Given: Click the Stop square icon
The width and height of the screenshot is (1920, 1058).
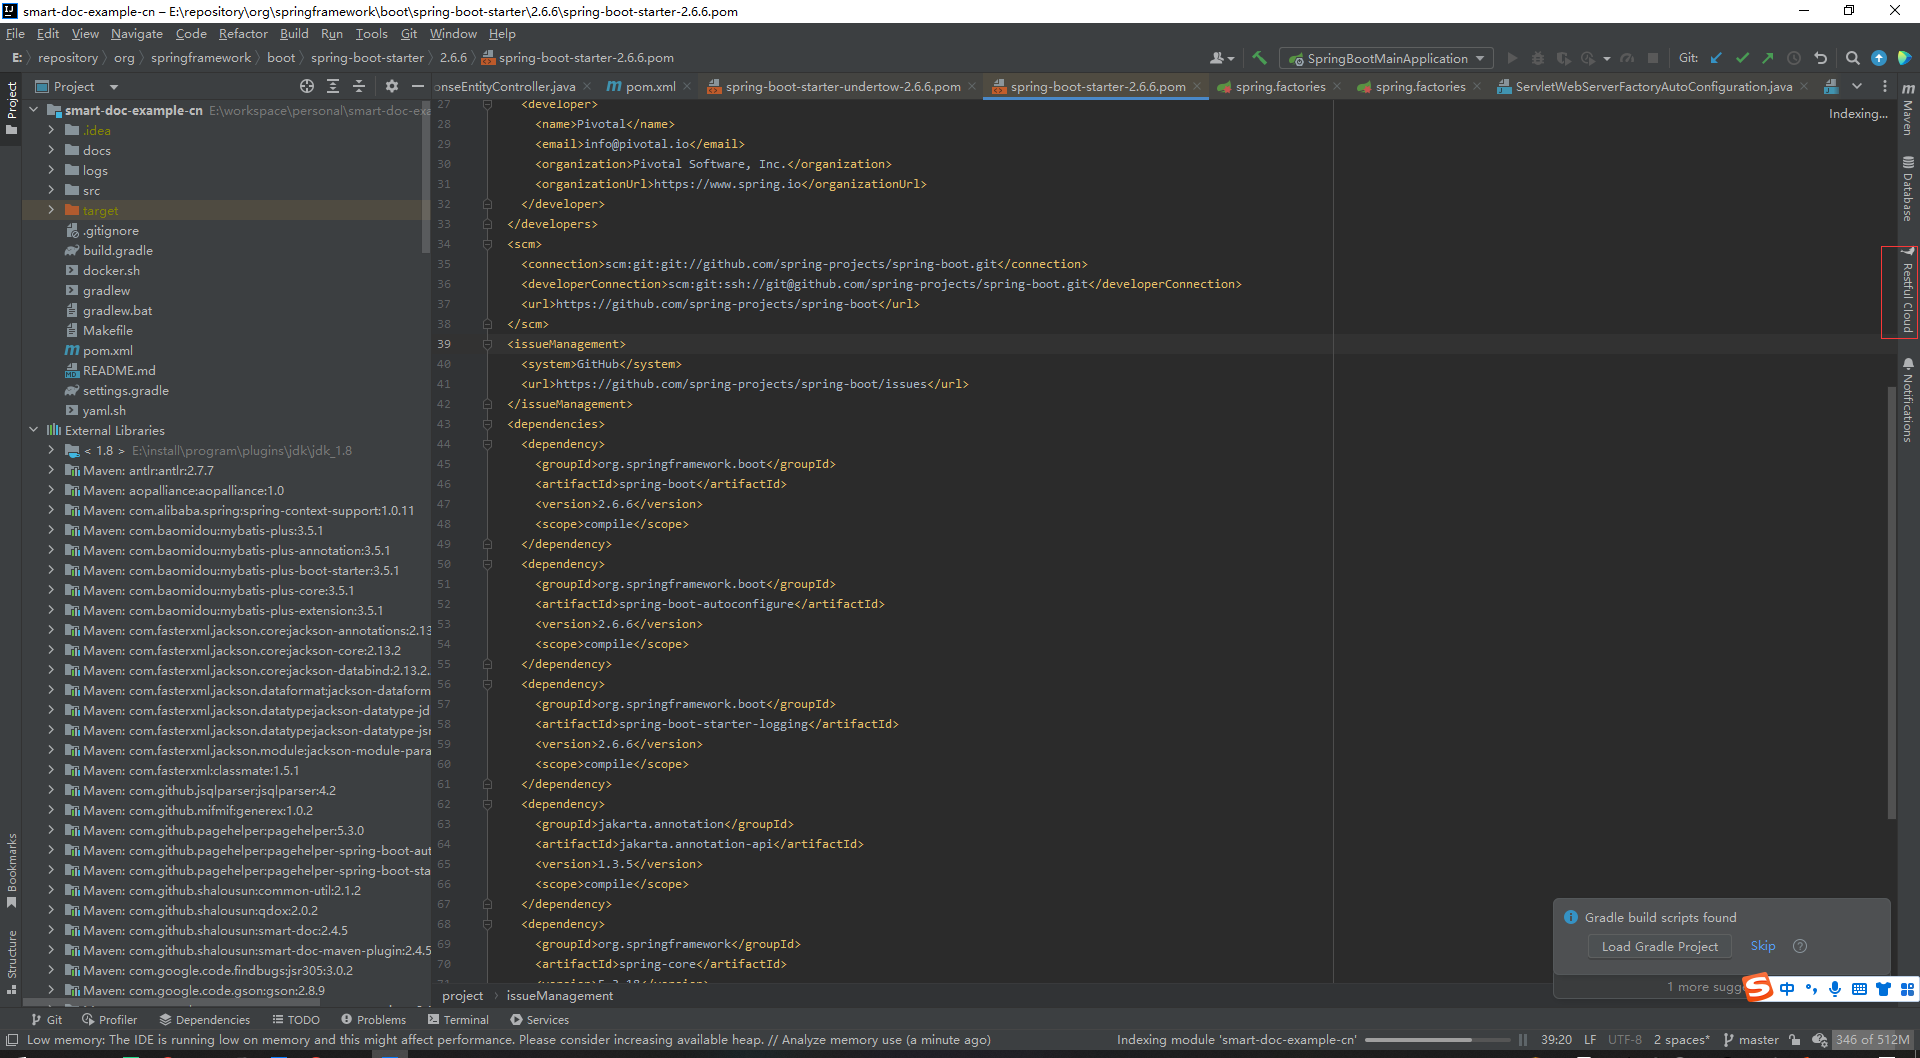Looking at the screenshot, I should tap(1653, 58).
